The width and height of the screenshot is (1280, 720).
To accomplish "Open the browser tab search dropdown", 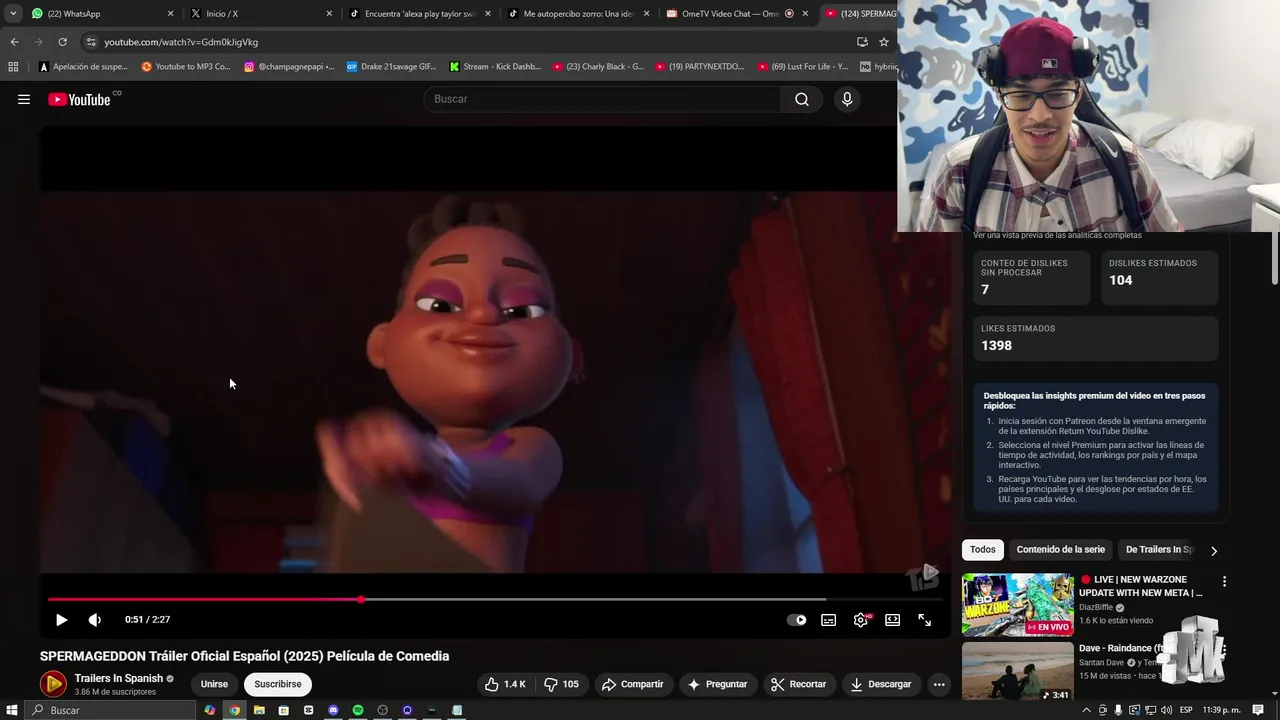I will pos(13,14).
